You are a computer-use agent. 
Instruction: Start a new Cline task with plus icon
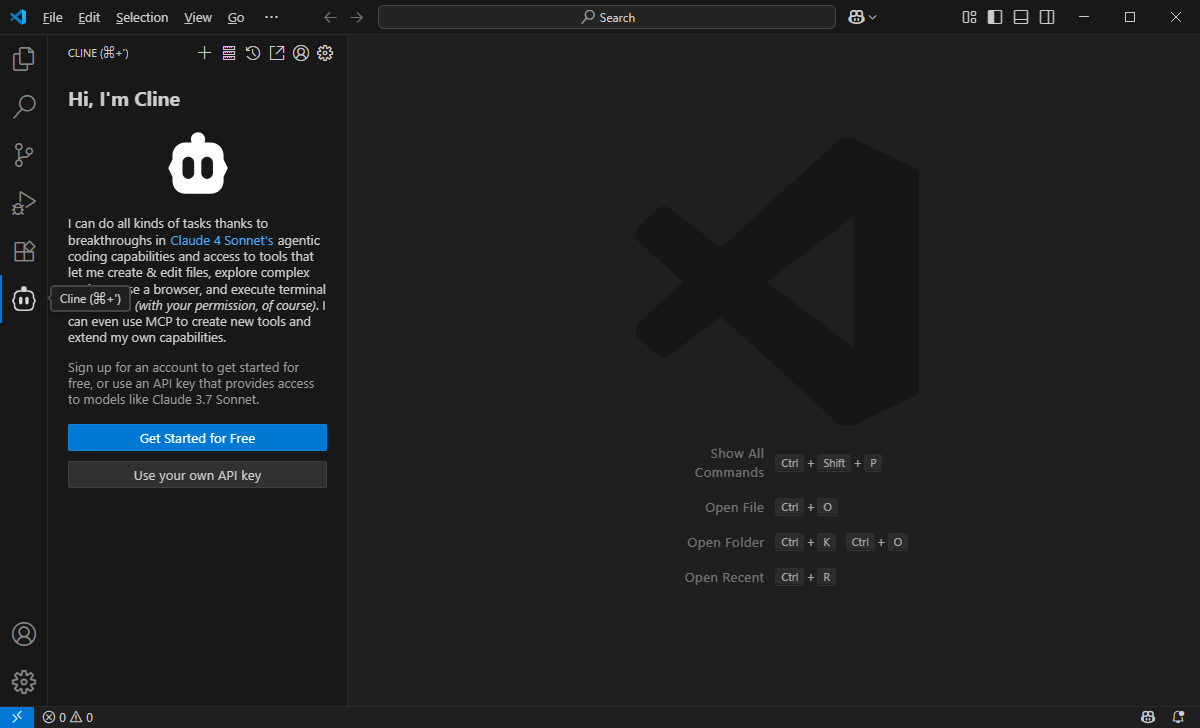(x=205, y=53)
